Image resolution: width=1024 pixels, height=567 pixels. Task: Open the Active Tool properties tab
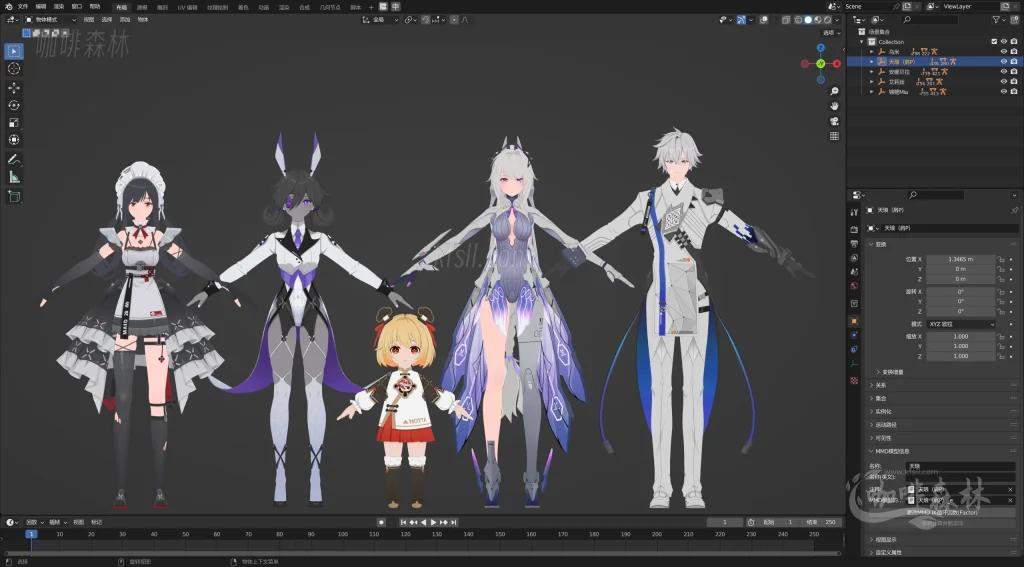[x=854, y=212]
